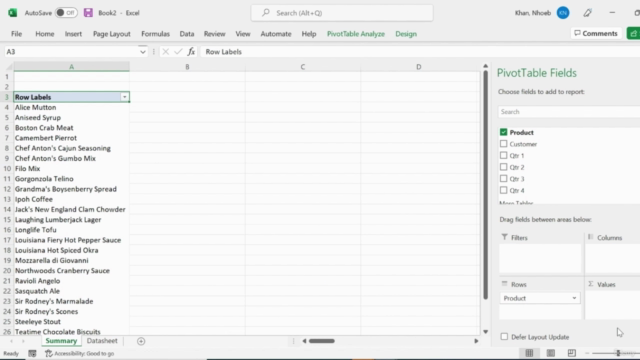
Task: Enable Defer Layout Update checkbox
Action: point(504,337)
